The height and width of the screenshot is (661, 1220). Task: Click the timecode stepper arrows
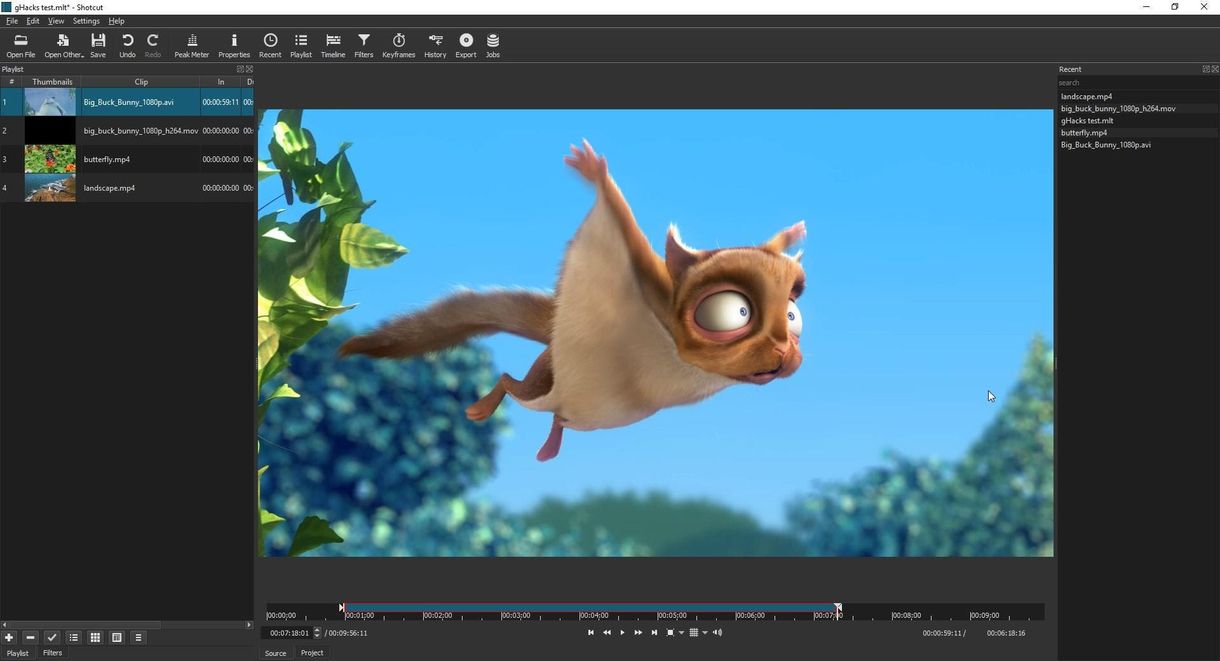tap(318, 633)
